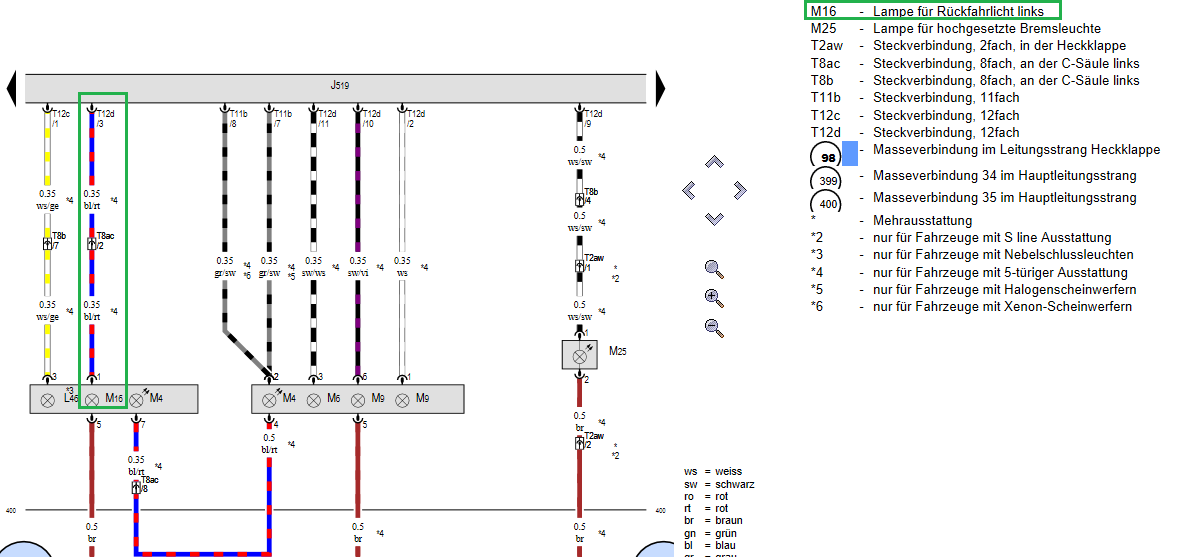Click color code 'br = braun'
The height and width of the screenshot is (557, 1179).
(x=714, y=520)
